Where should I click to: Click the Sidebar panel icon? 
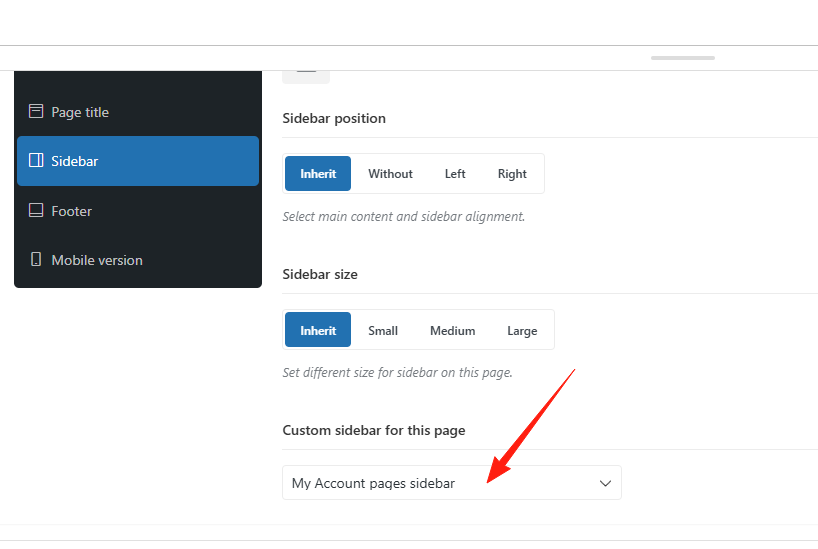[x=36, y=161]
